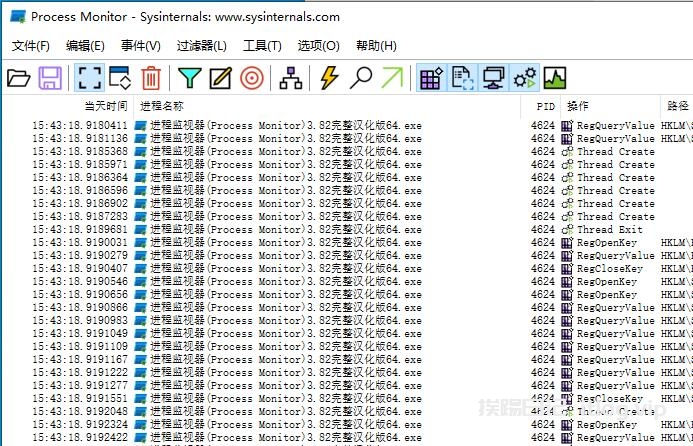Toggle registry activity display
This screenshot has width=693, height=446.
pos(431,78)
